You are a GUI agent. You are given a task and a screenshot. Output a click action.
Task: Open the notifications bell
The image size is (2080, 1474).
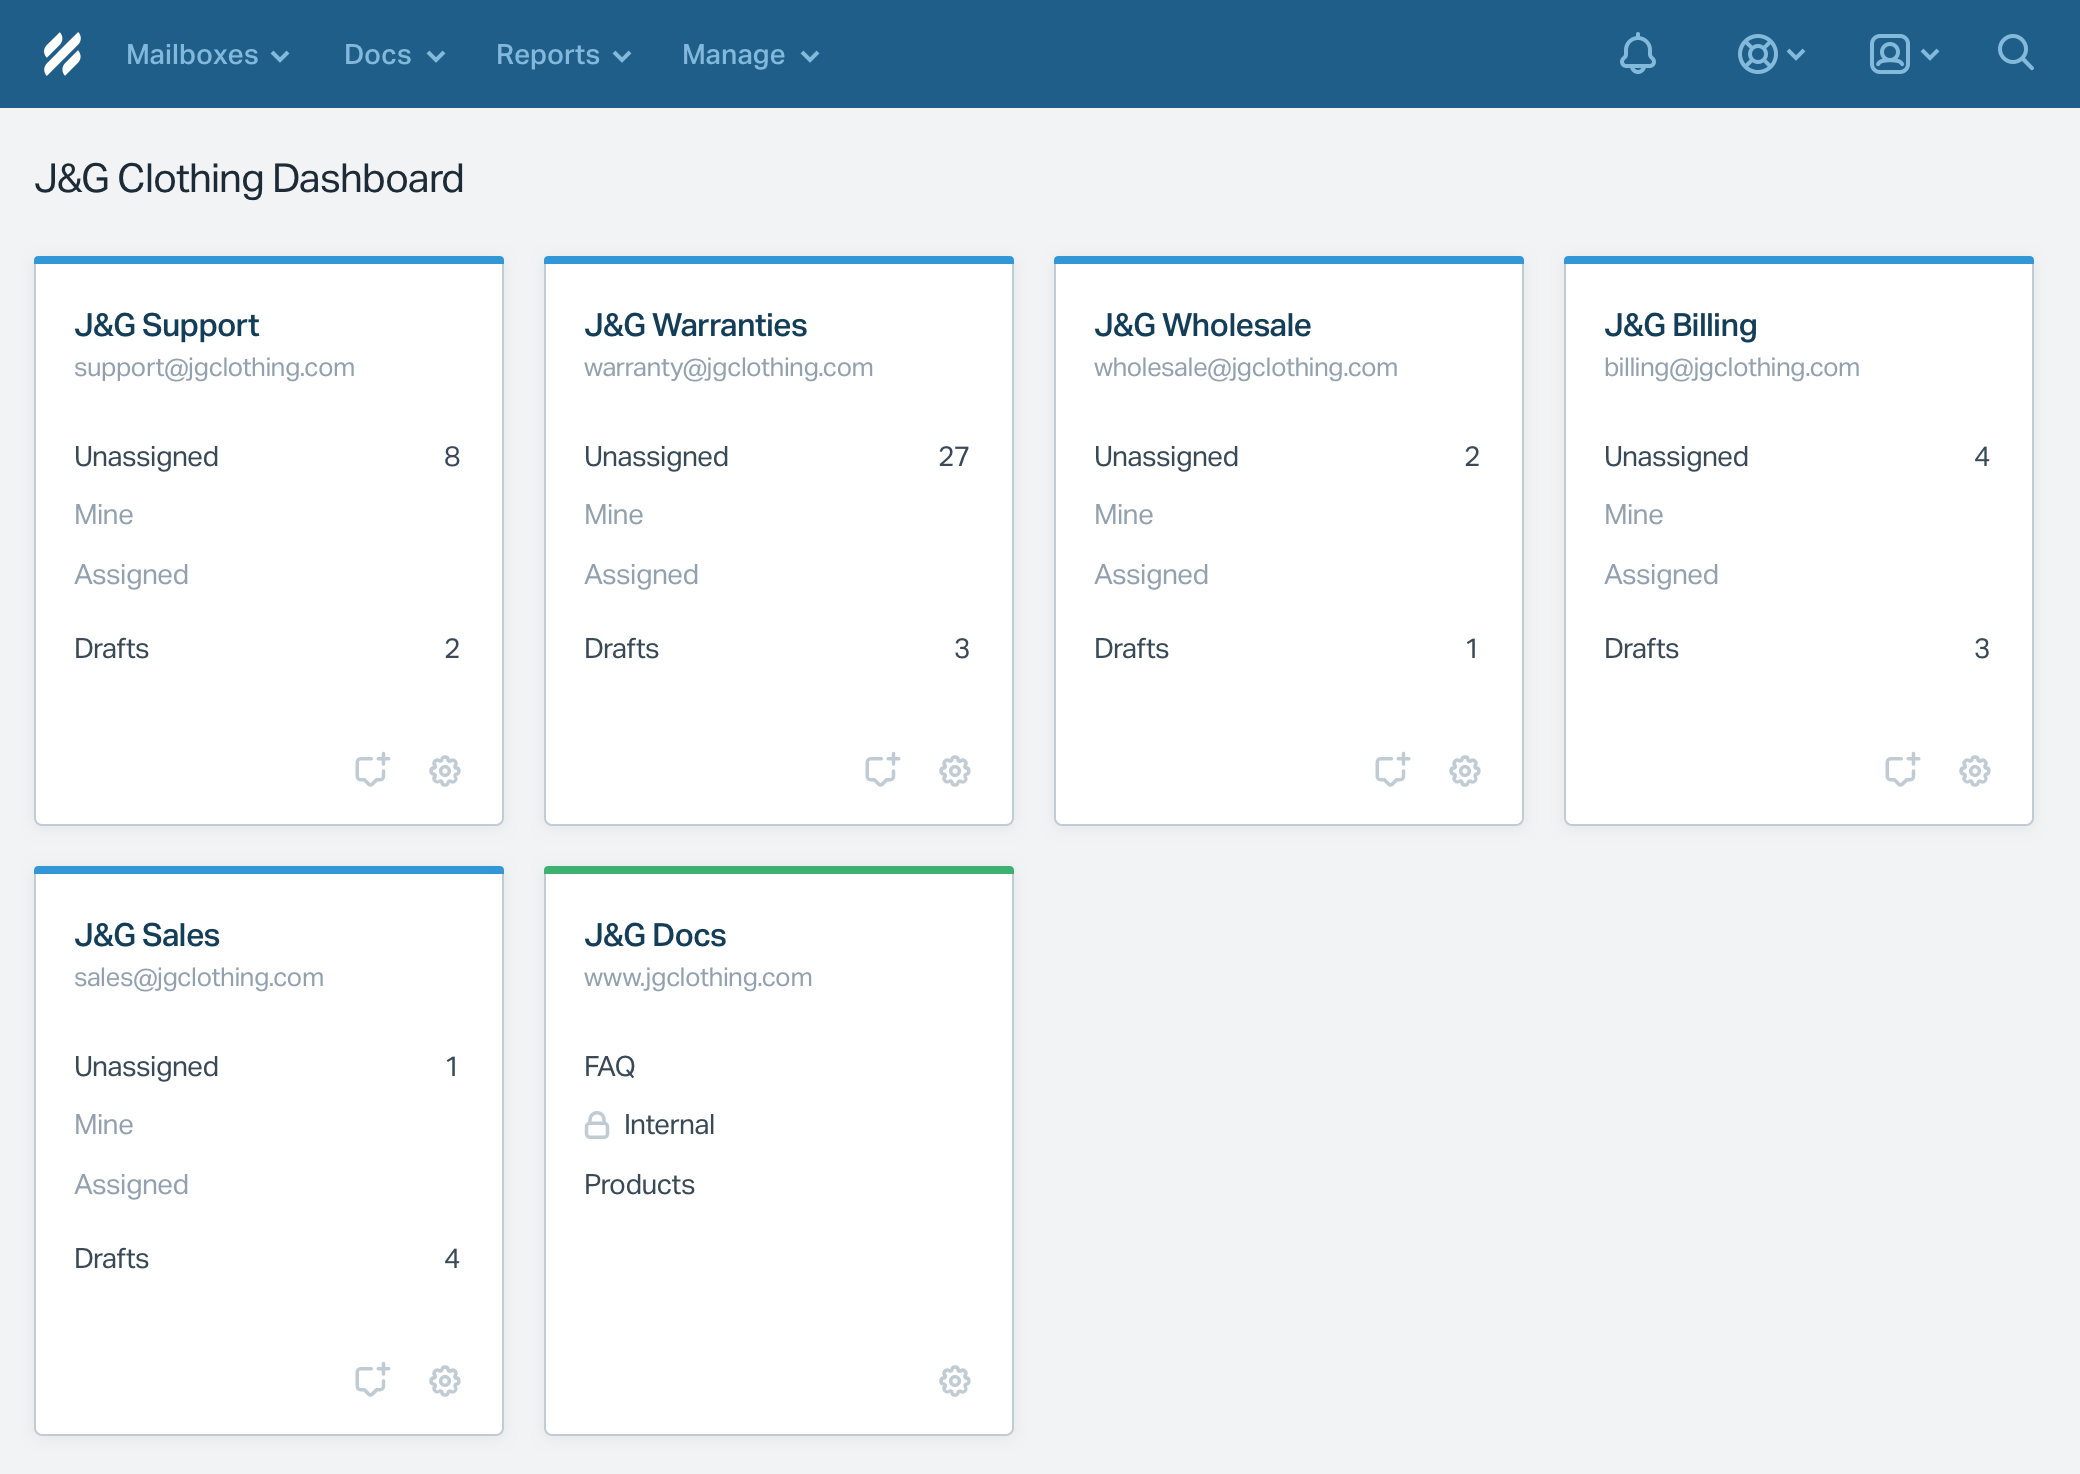1637,54
